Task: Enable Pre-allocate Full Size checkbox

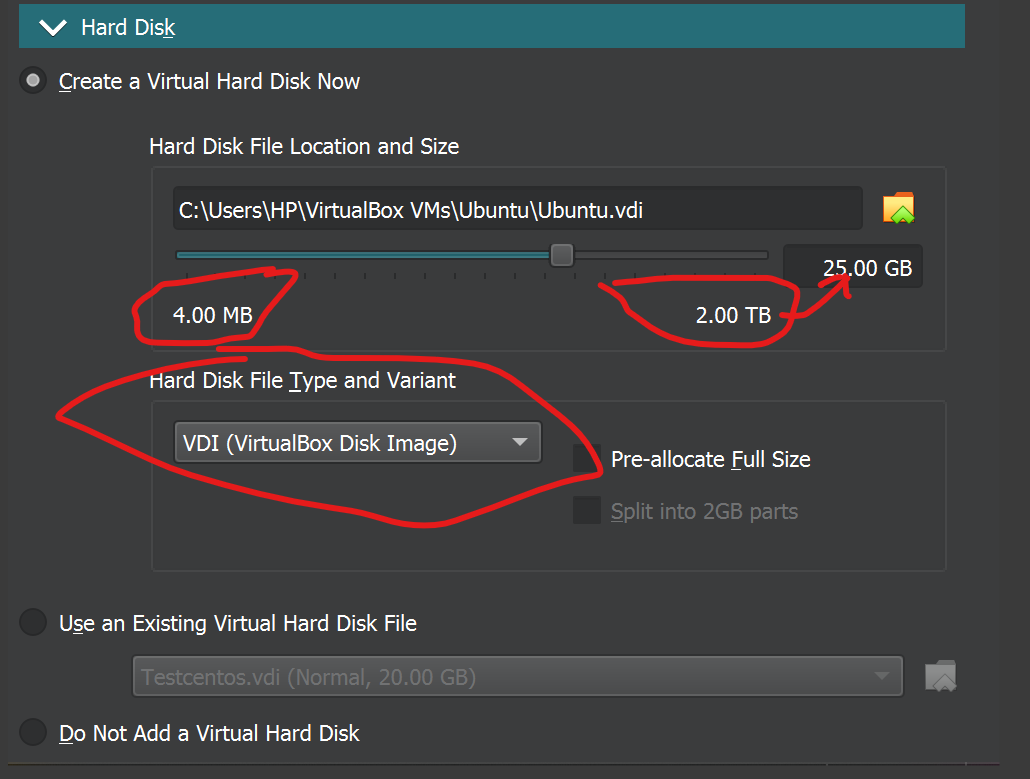Action: tap(587, 458)
